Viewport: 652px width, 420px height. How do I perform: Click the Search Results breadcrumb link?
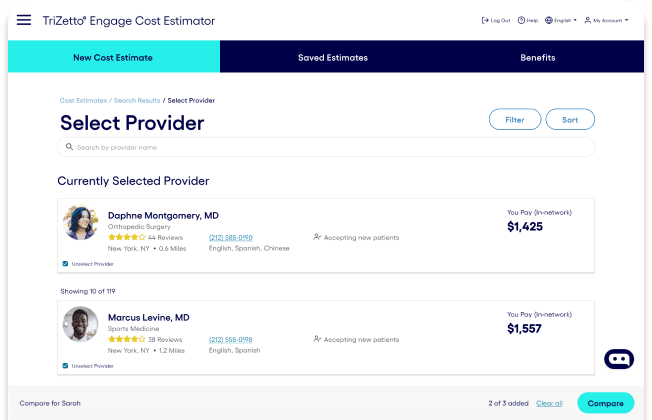(x=137, y=101)
